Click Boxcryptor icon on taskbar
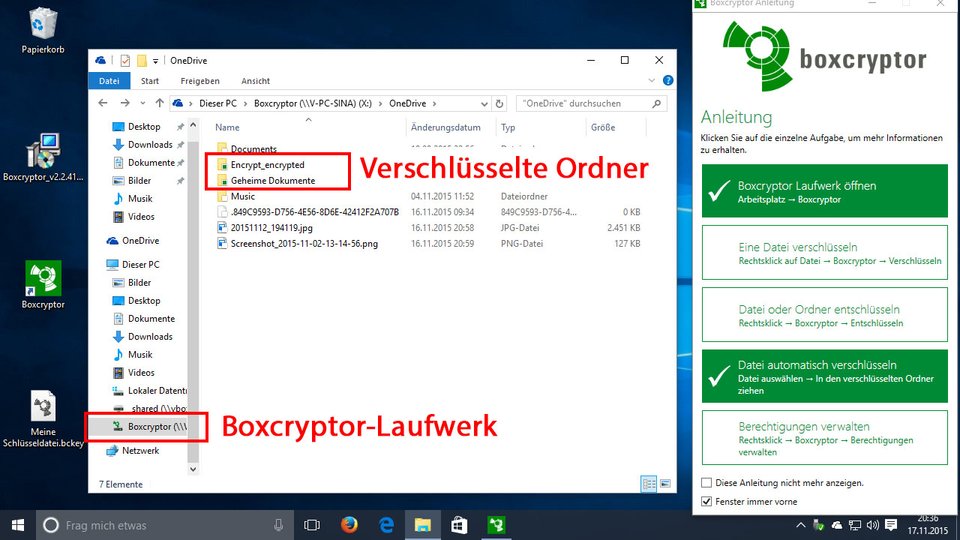 coord(496,525)
